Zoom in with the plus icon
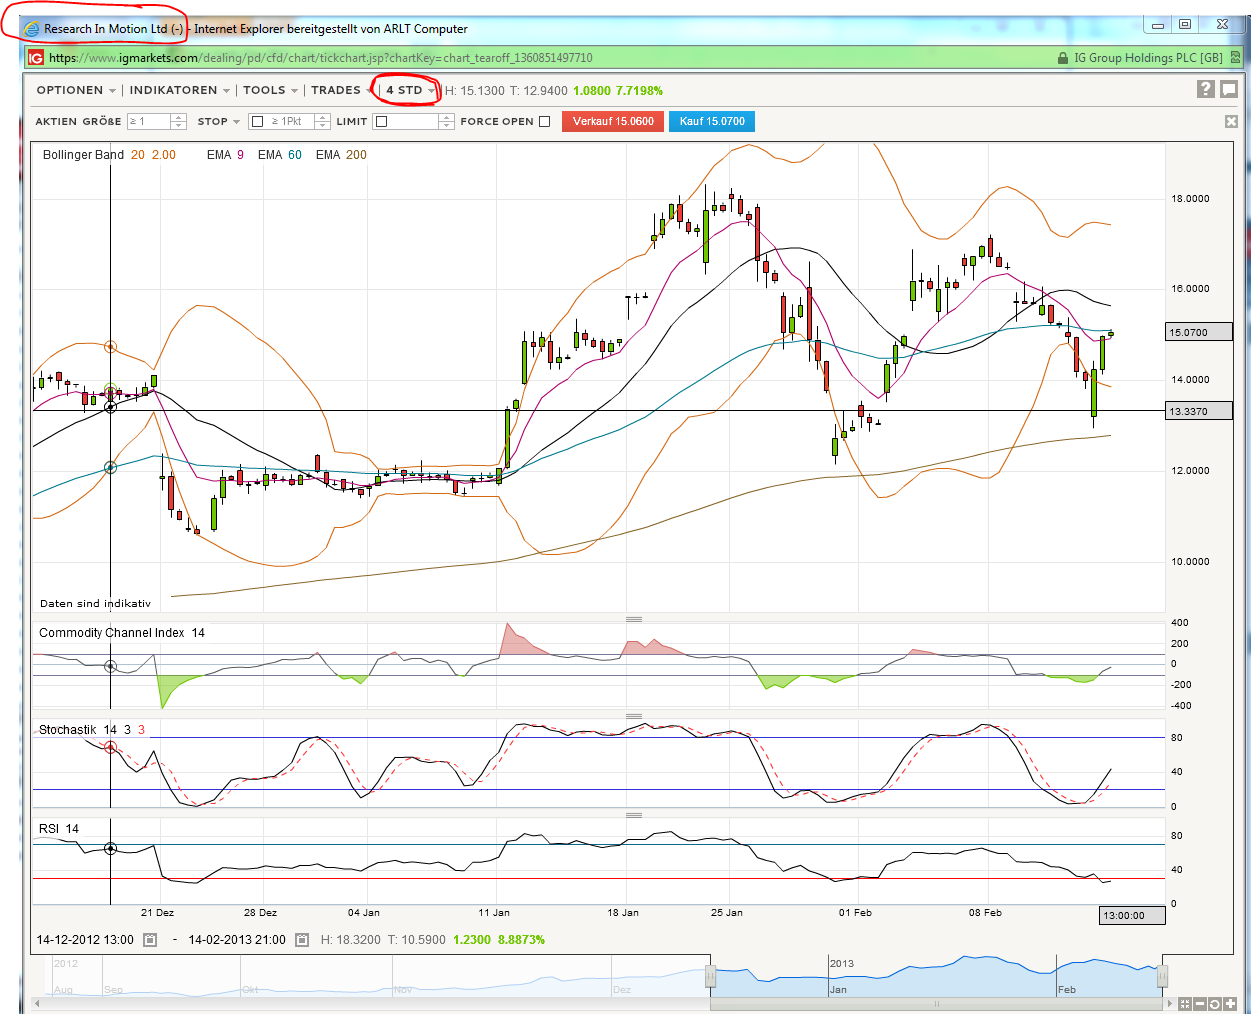The width and height of the screenshot is (1251, 1014). click(x=1229, y=1003)
